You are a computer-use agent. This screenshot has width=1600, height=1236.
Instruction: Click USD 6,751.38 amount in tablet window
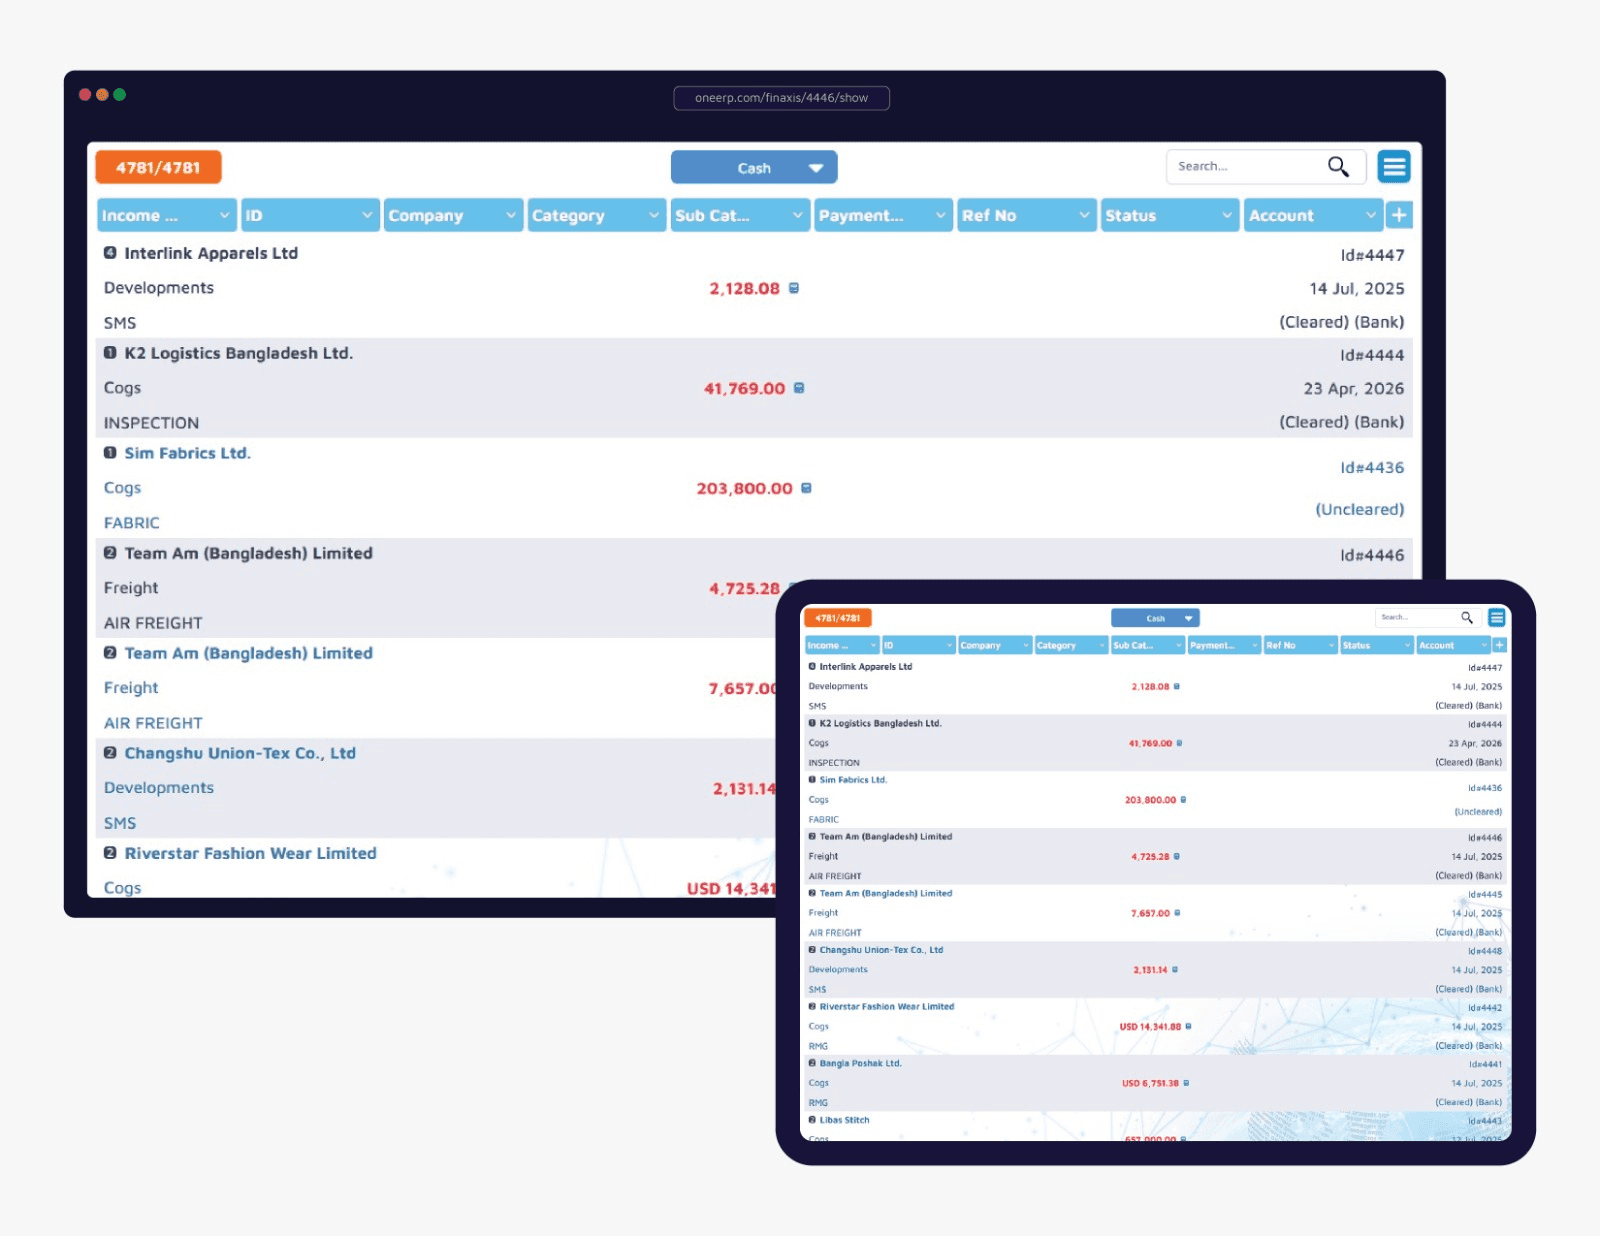point(1150,1083)
